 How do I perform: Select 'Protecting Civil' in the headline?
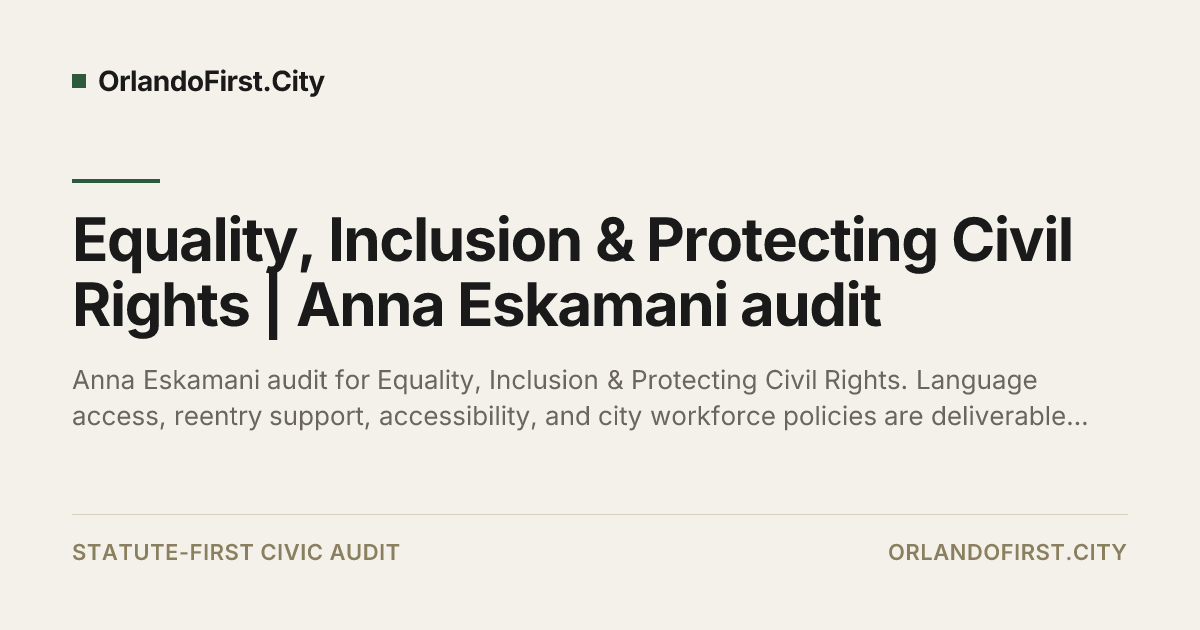coord(860,243)
